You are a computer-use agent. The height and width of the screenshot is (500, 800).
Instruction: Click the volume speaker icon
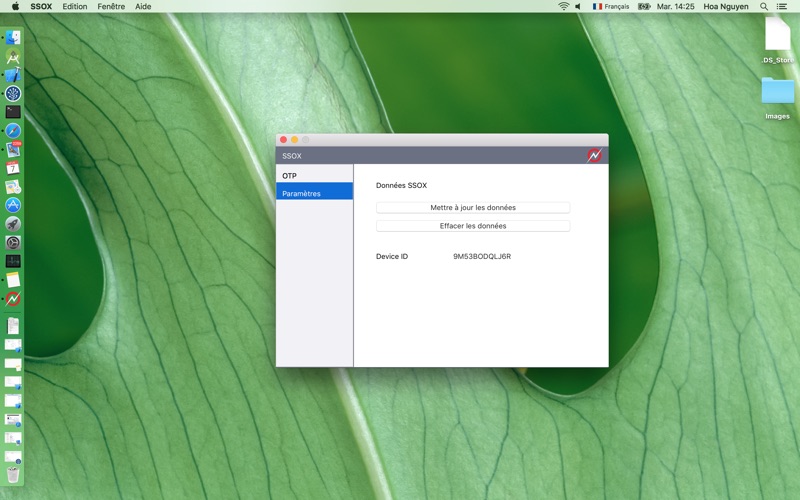coord(578,6)
